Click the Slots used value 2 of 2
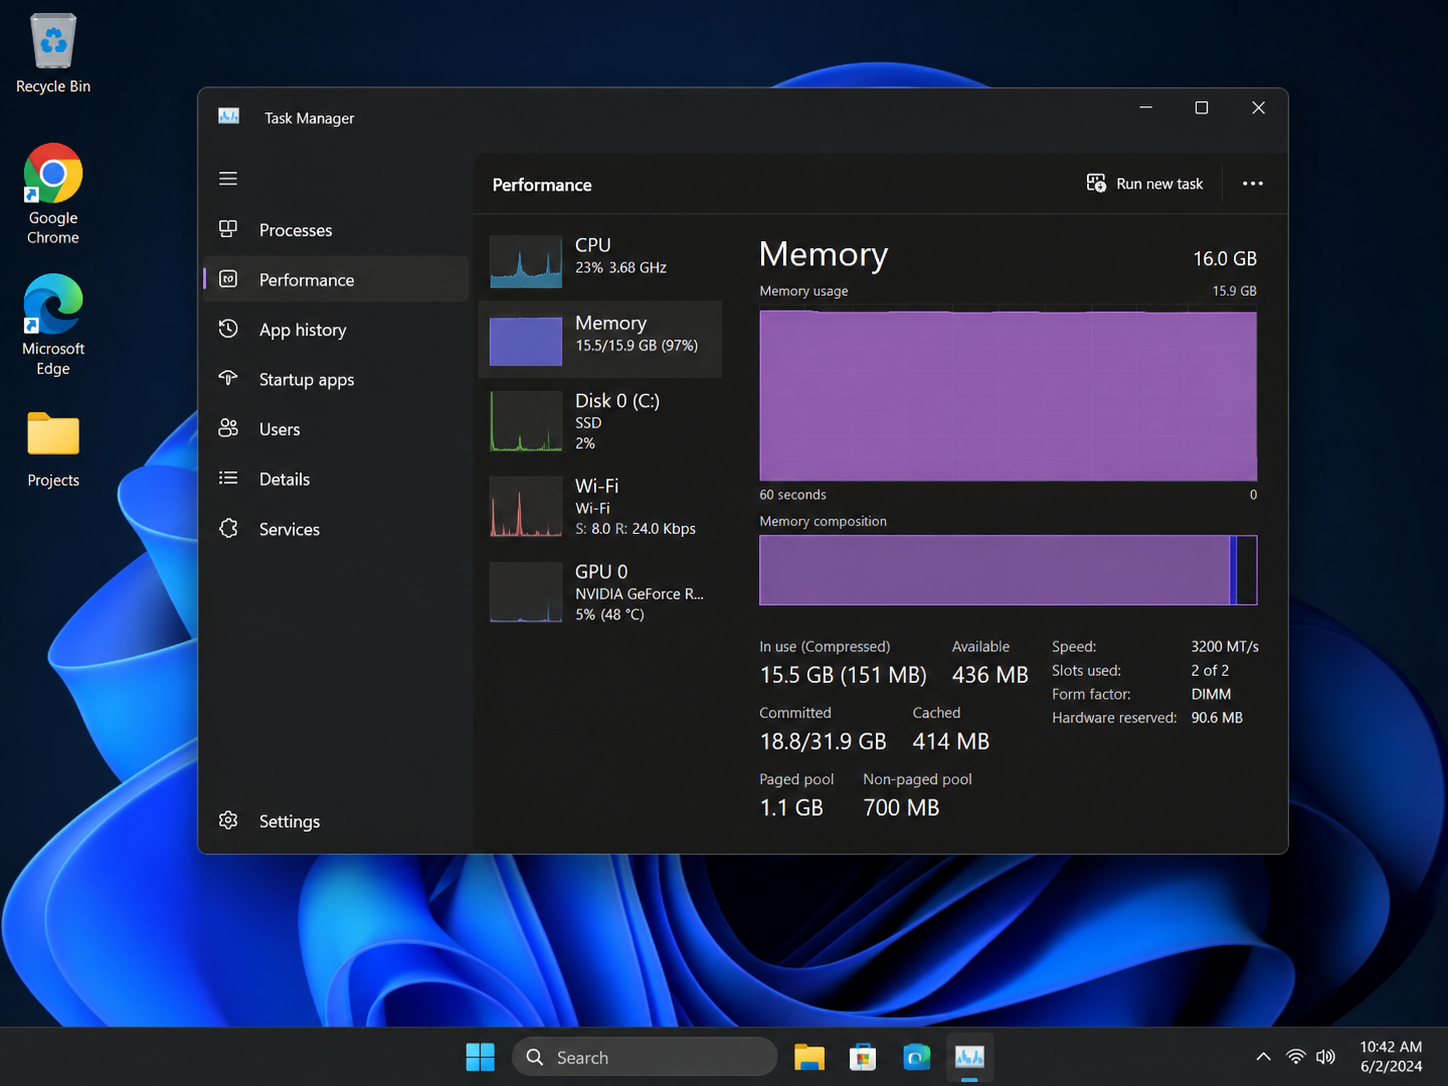 (1210, 671)
